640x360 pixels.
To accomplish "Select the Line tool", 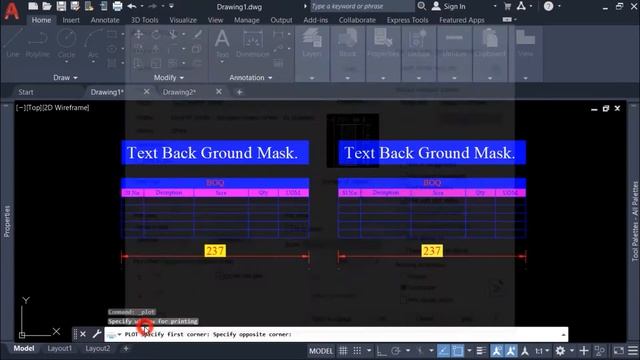I will point(13,43).
